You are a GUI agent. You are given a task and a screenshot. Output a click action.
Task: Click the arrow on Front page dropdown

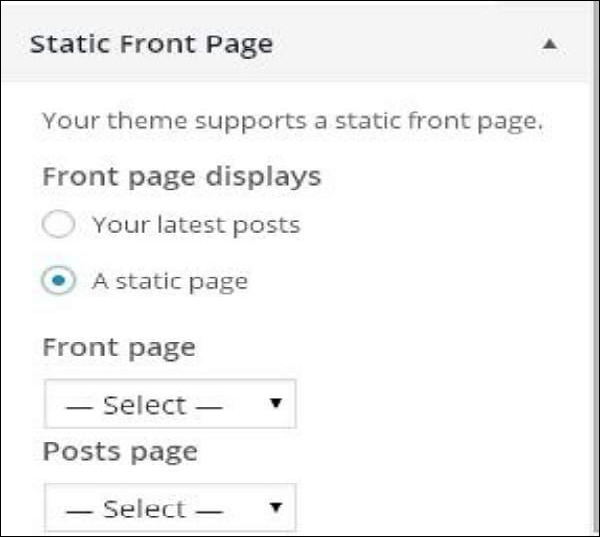click(276, 405)
